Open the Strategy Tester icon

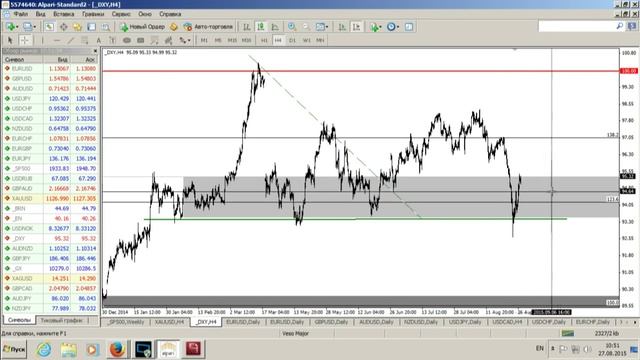click(106, 27)
